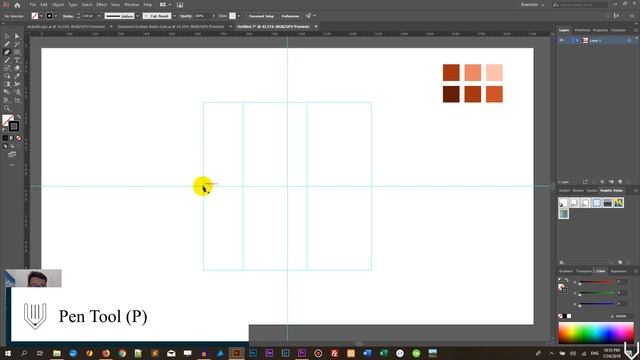640x360 pixels.
Task: Open the Arrange Documents icon
Action: [x=164, y=5]
